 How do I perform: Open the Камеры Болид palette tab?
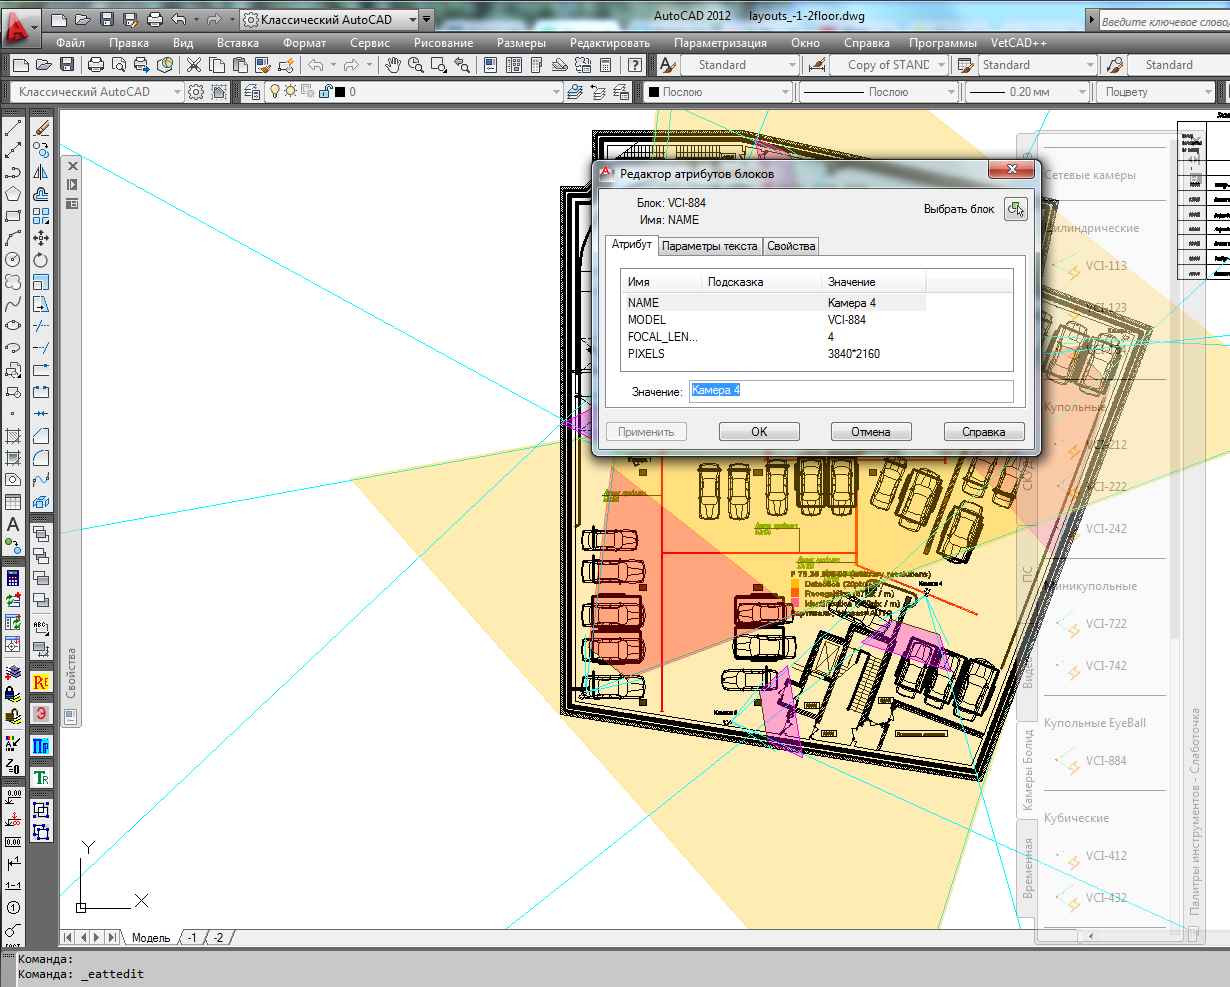tap(1027, 770)
